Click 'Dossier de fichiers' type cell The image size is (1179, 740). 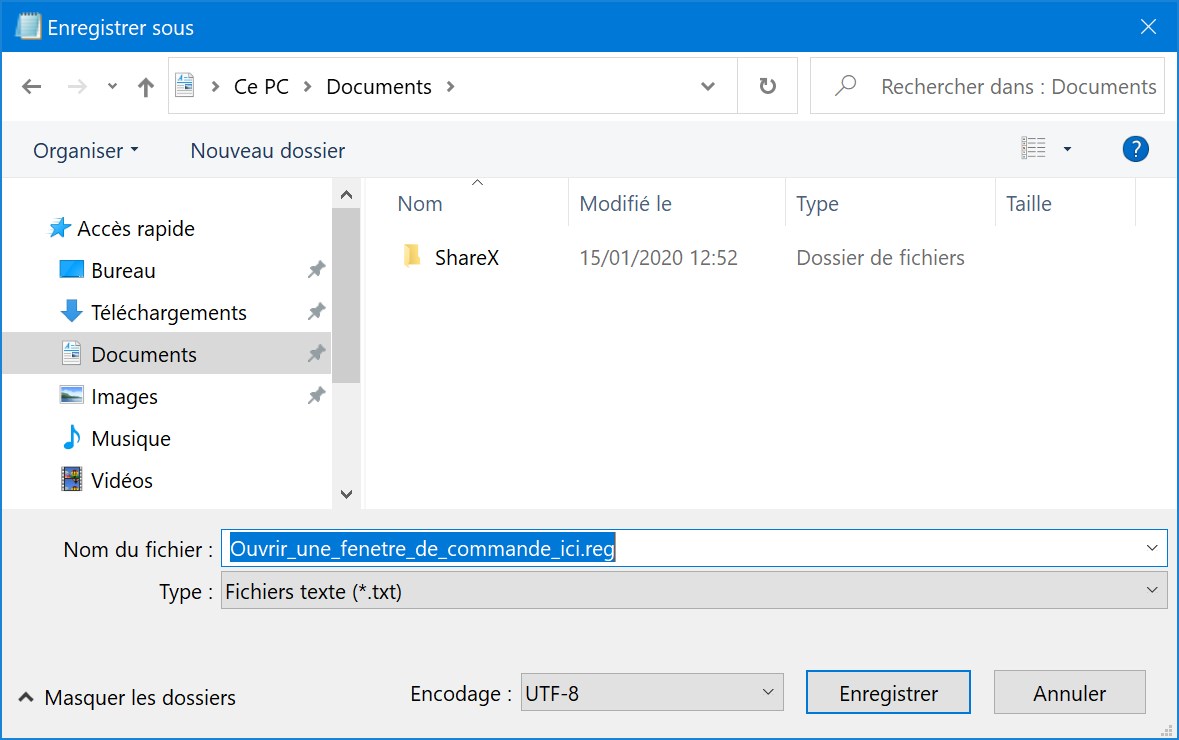click(880, 258)
